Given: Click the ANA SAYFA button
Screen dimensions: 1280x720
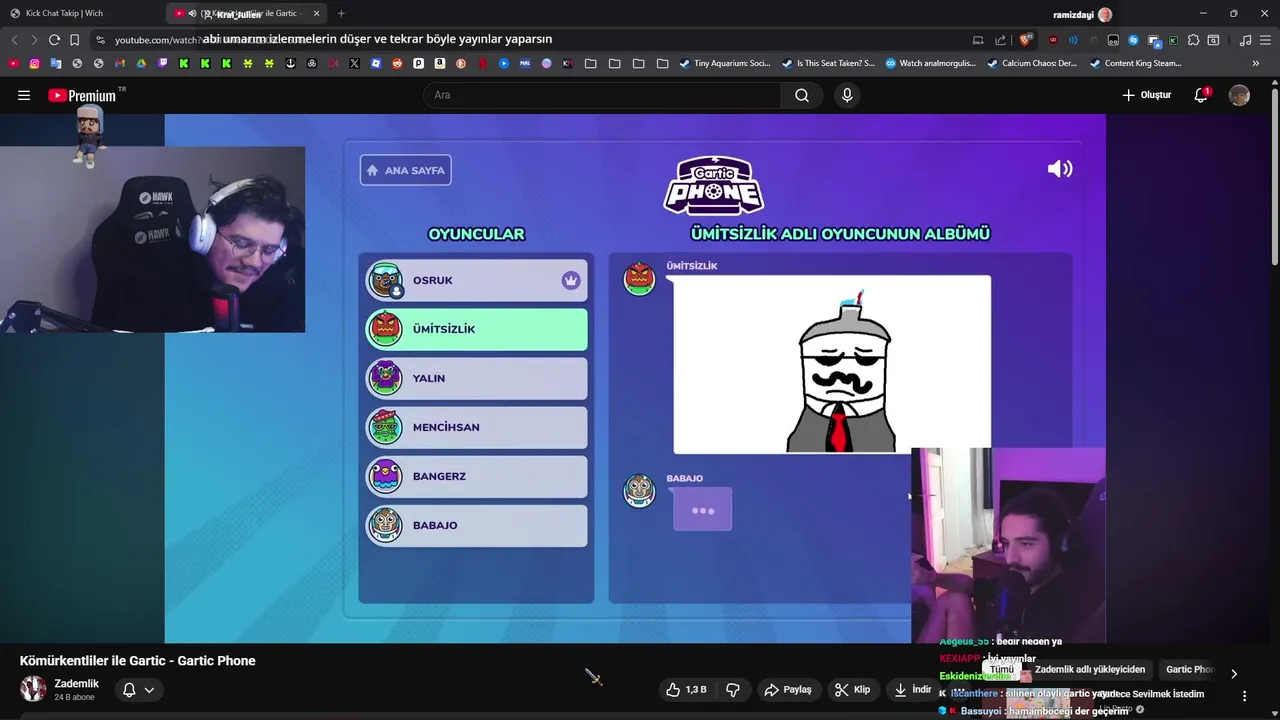Looking at the screenshot, I should 406,170.
